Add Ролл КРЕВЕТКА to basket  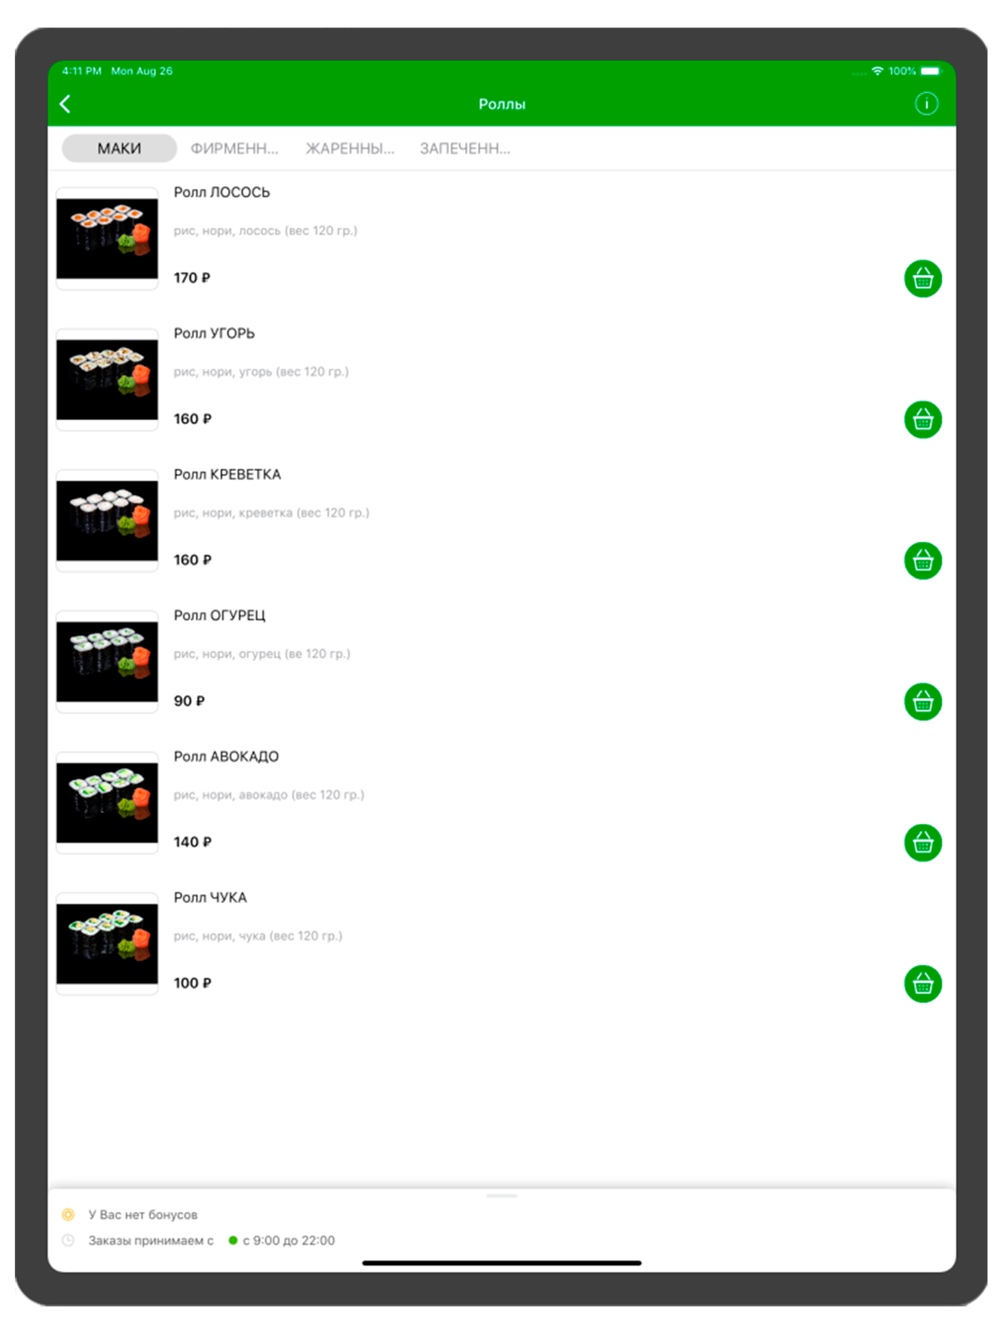coord(923,561)
